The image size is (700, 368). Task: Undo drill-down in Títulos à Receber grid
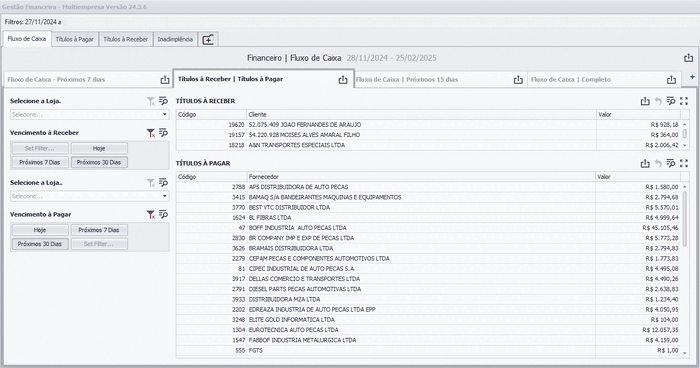tap(658, 101)
